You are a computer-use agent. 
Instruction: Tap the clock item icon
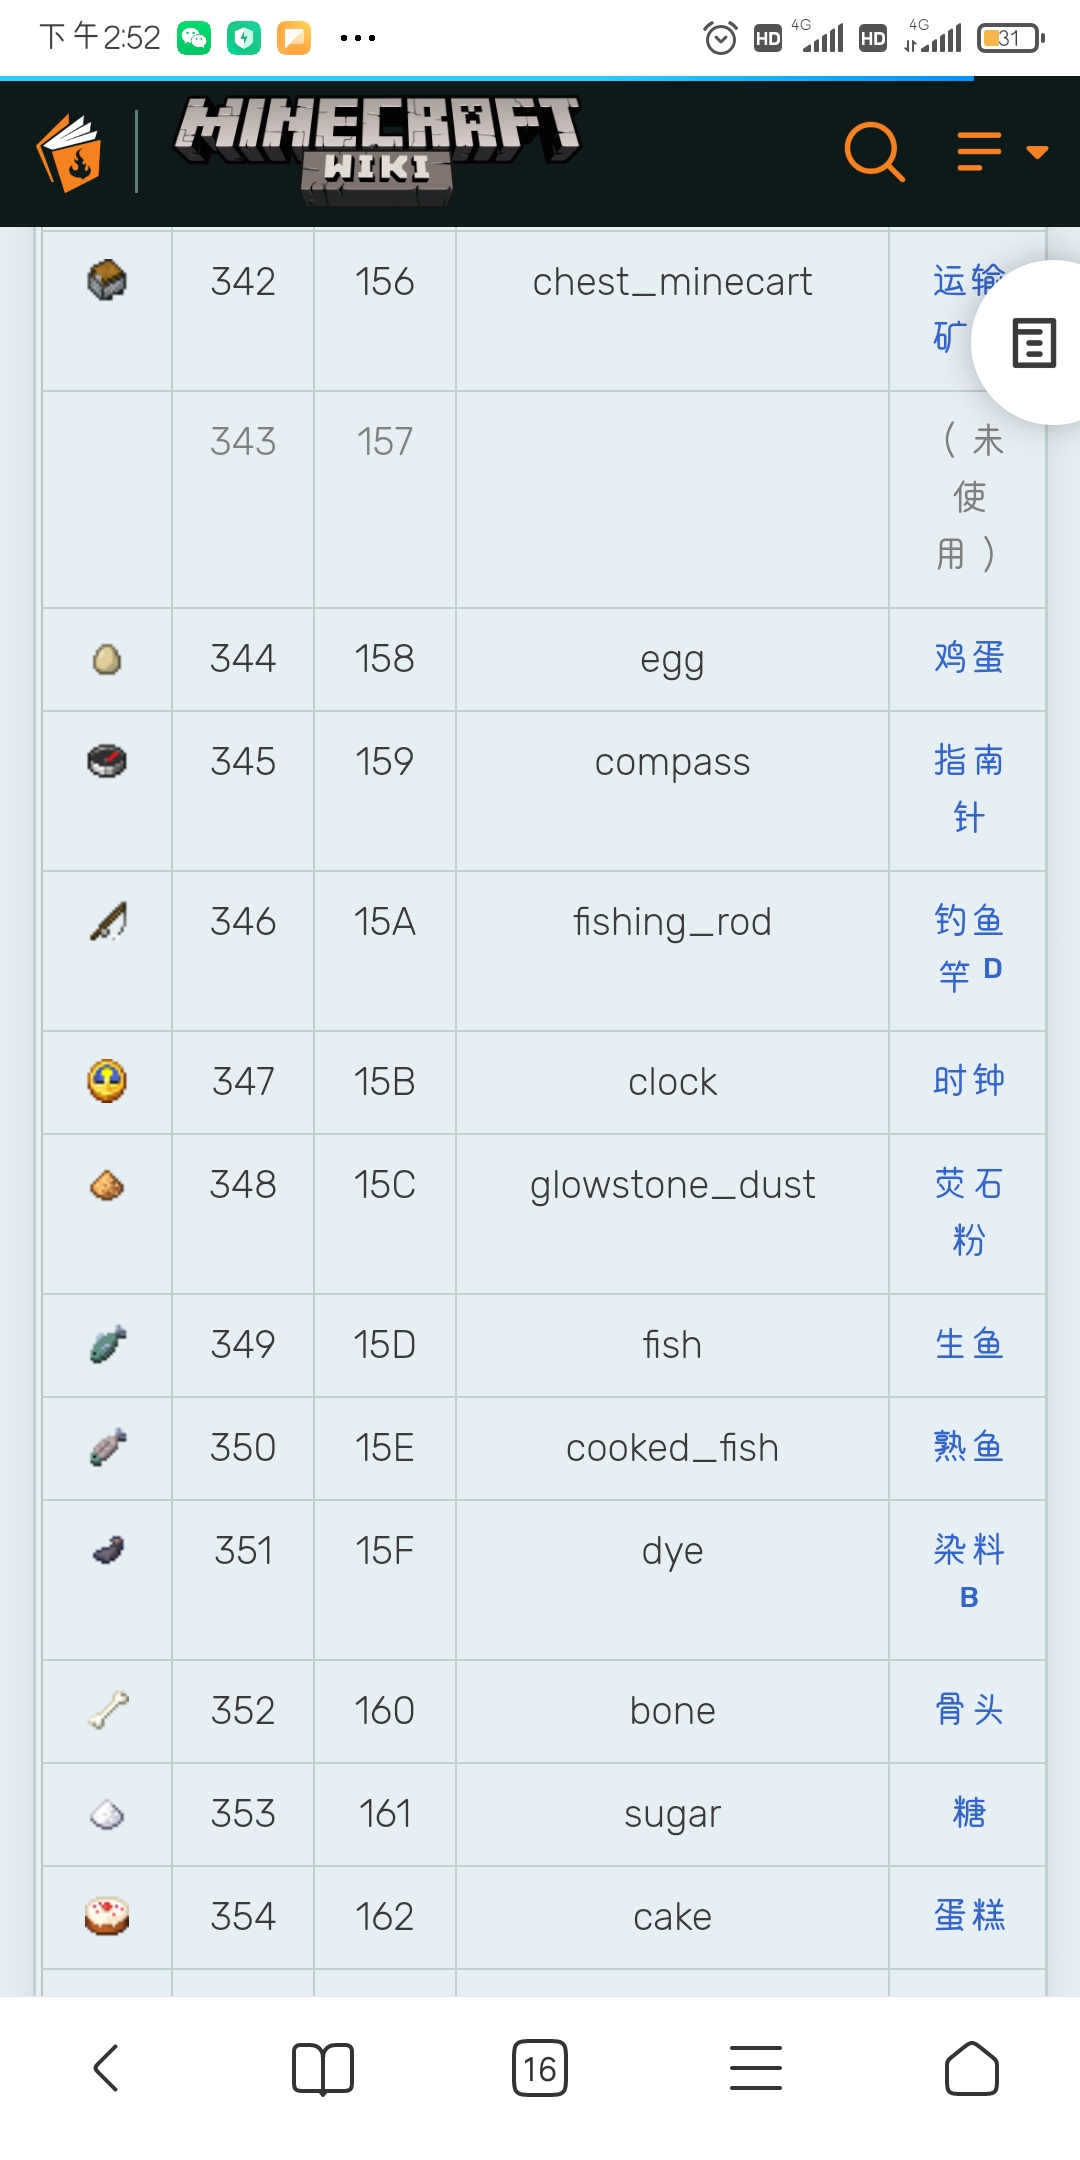pyautogui.click(x=107, y=1081)
